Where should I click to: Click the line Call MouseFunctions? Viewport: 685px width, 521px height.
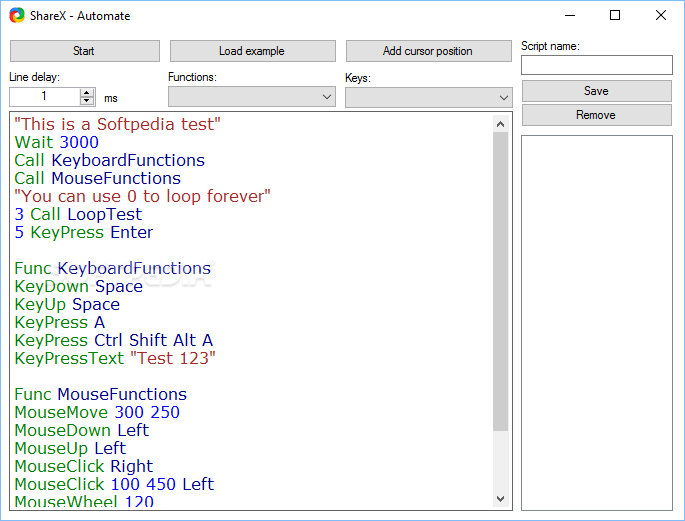click(x=97, y=178)
